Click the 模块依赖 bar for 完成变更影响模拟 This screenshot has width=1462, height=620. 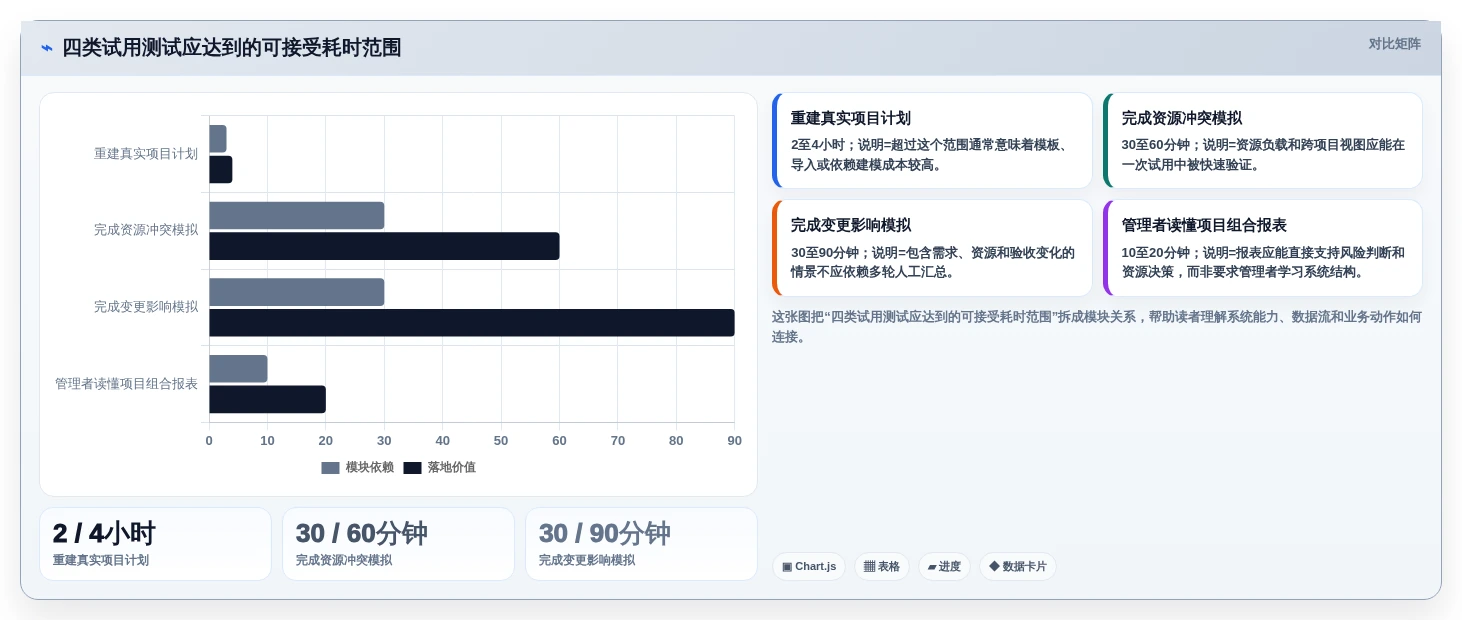click(x=296, y=292)
